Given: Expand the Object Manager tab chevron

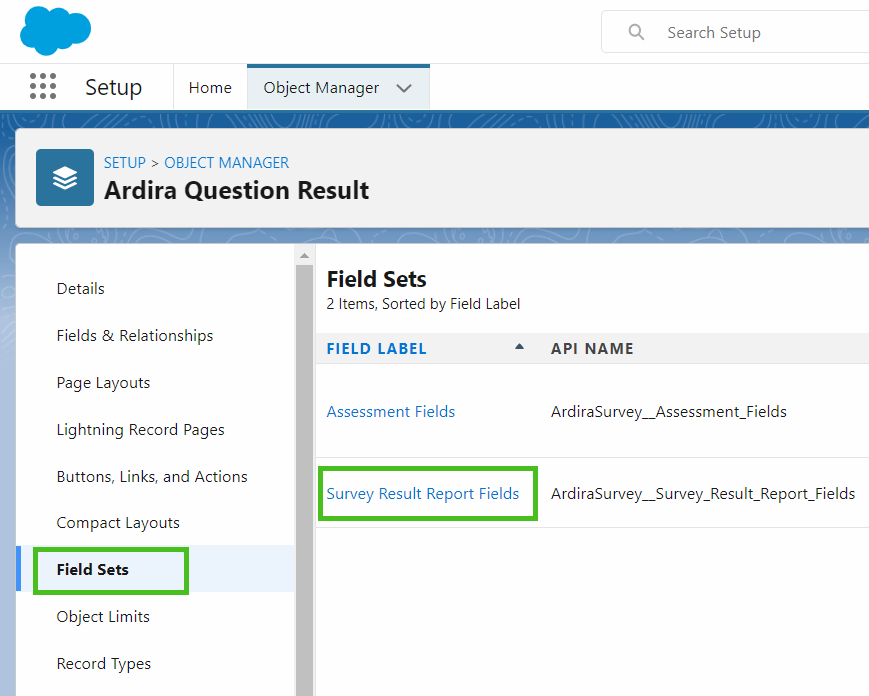Looking at the screenshot, I should (x=404, y=87).
